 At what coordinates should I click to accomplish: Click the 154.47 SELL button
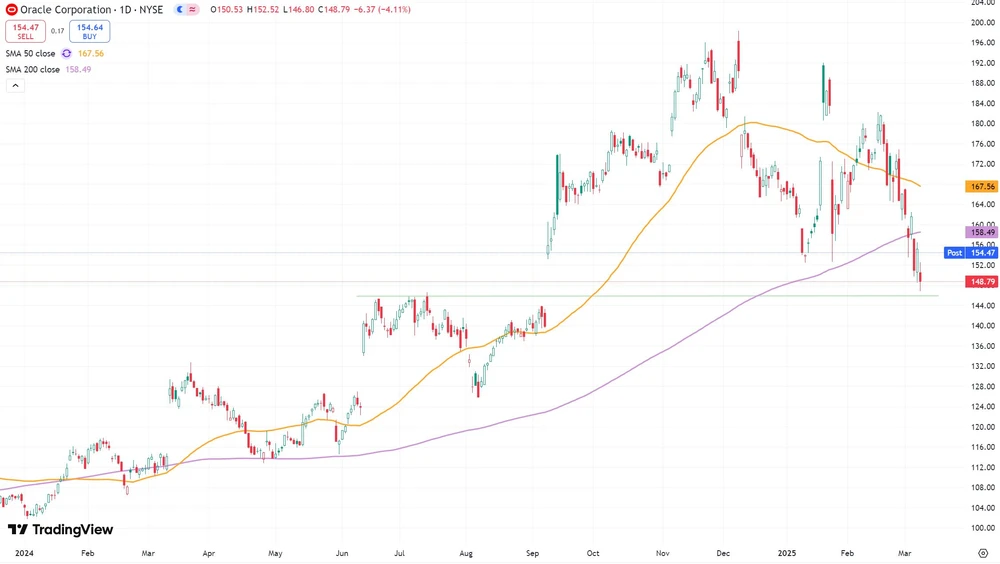[26, 31]
